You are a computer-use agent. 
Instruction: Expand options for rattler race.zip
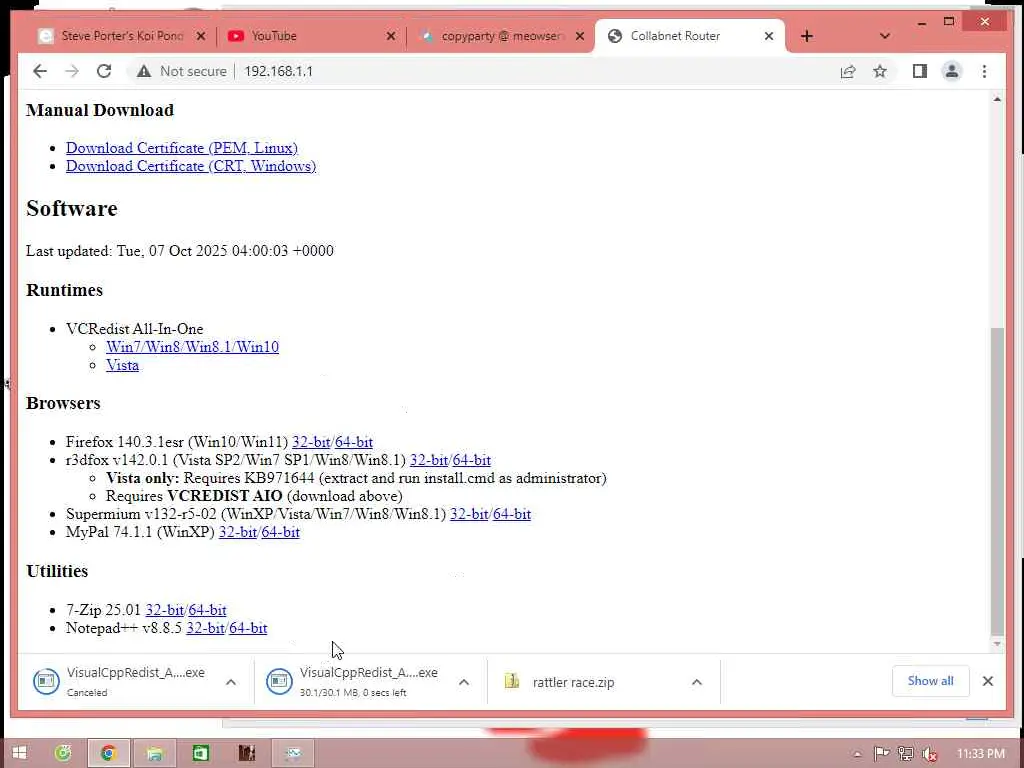click(x=697, y=682)
